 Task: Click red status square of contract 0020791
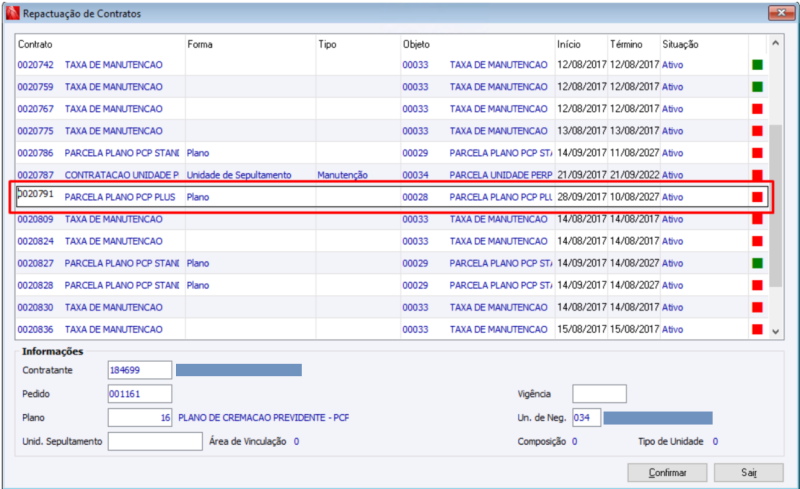pyautogui.click(x=757, y=197)
